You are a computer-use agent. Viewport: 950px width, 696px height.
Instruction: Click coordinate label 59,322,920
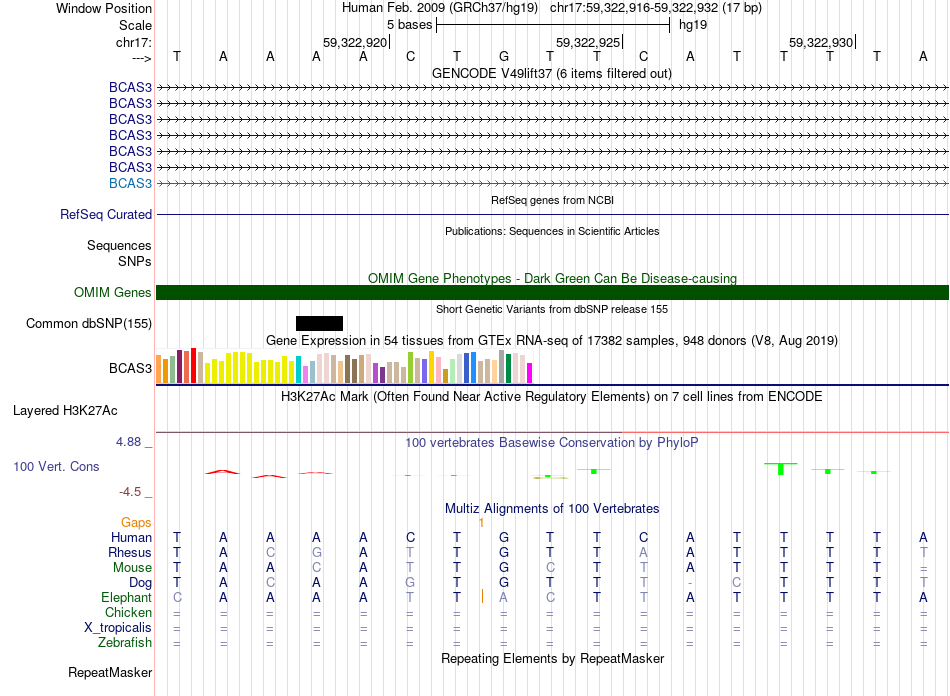pyautogui.click(x=355, y=42)
